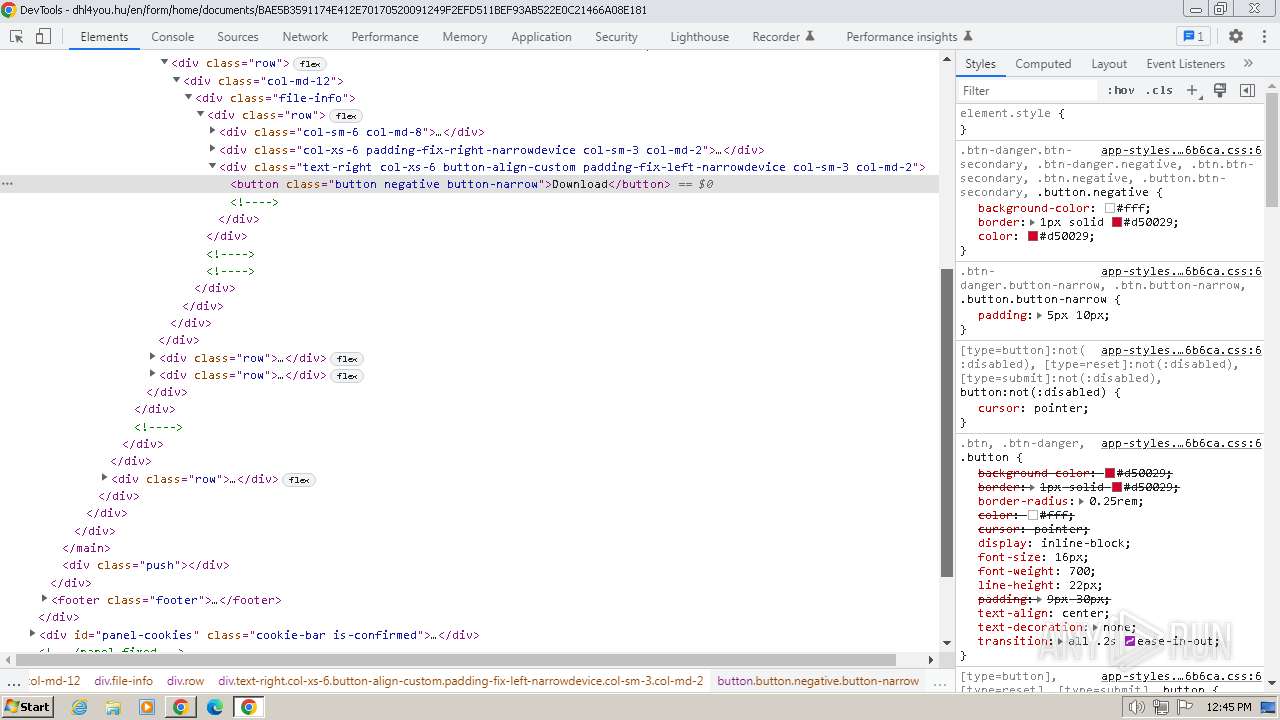Open the console issues counter badge
This screenshot has width=1280, height=720.
click(x=1193, y=36)
